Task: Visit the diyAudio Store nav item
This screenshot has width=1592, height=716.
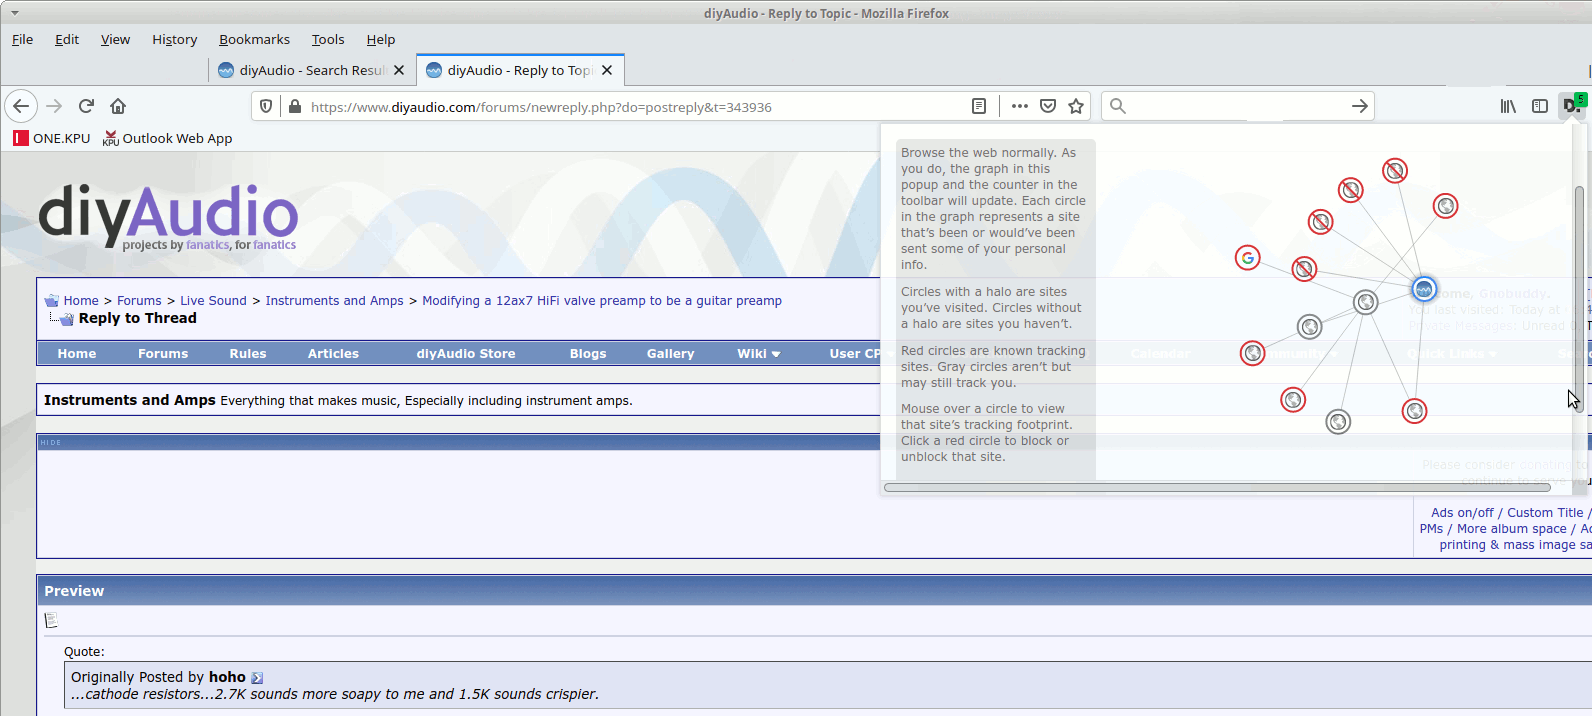Action: [466, 354]
